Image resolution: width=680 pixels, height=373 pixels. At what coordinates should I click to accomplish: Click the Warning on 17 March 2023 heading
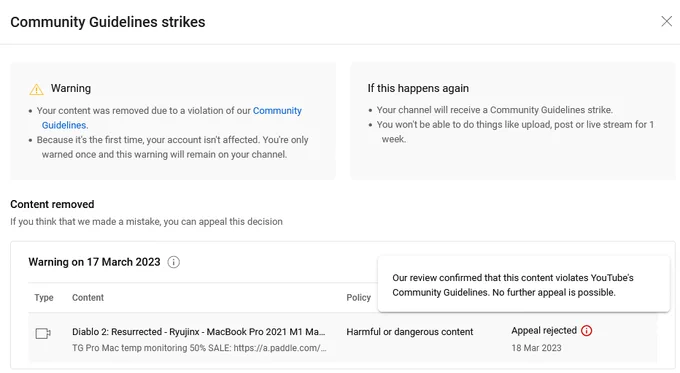coord(94,262)
